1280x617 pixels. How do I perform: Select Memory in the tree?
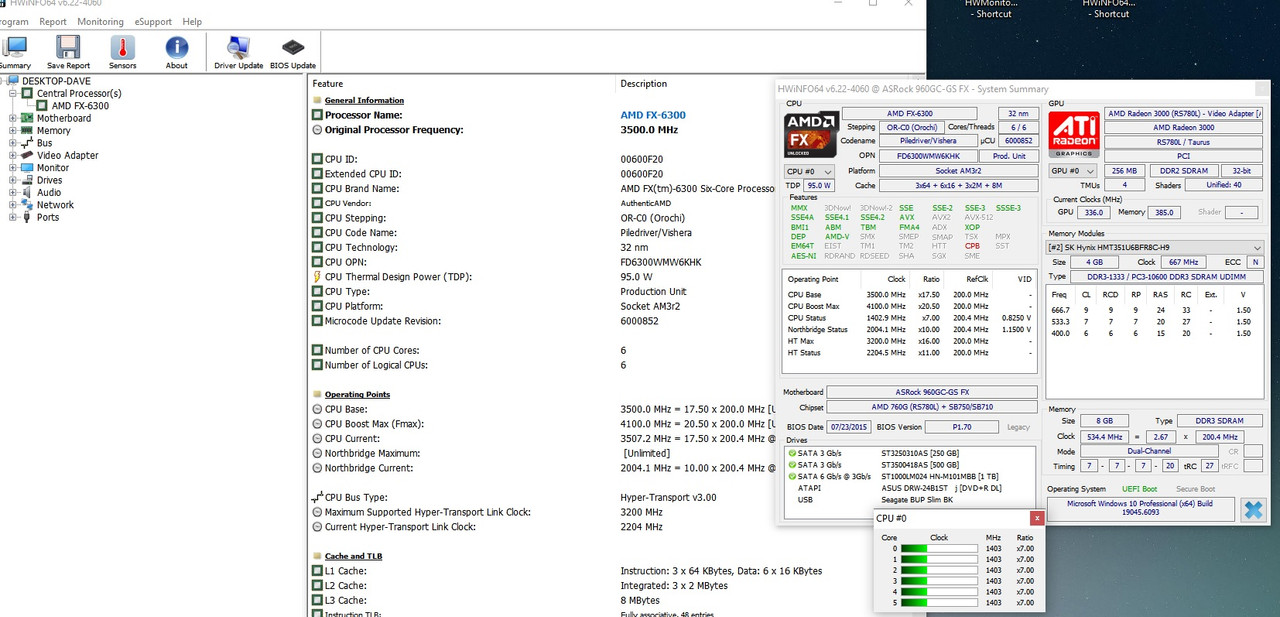54,130
